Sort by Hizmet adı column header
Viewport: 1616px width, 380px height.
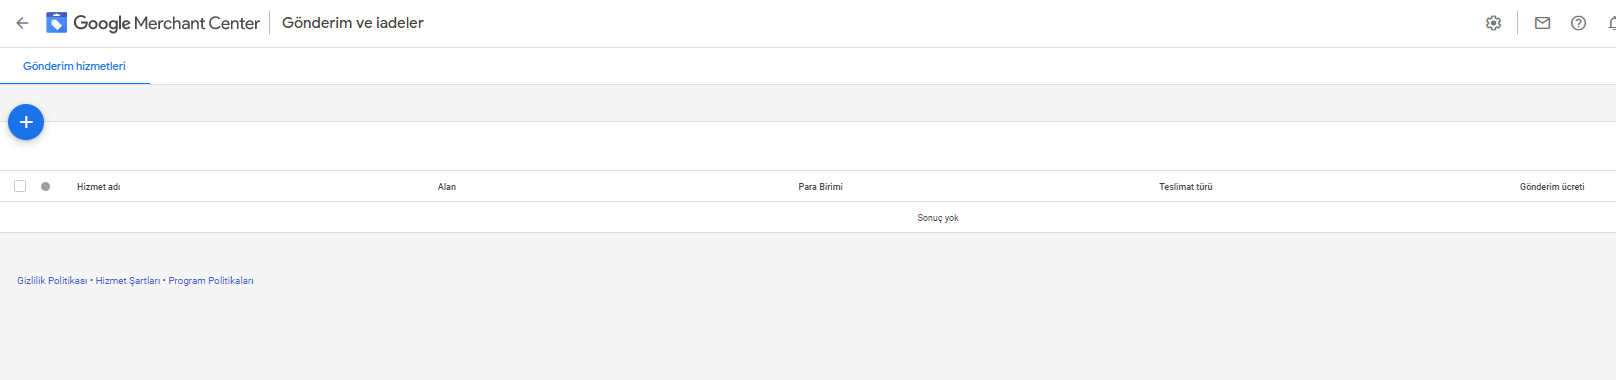point(98,187)
